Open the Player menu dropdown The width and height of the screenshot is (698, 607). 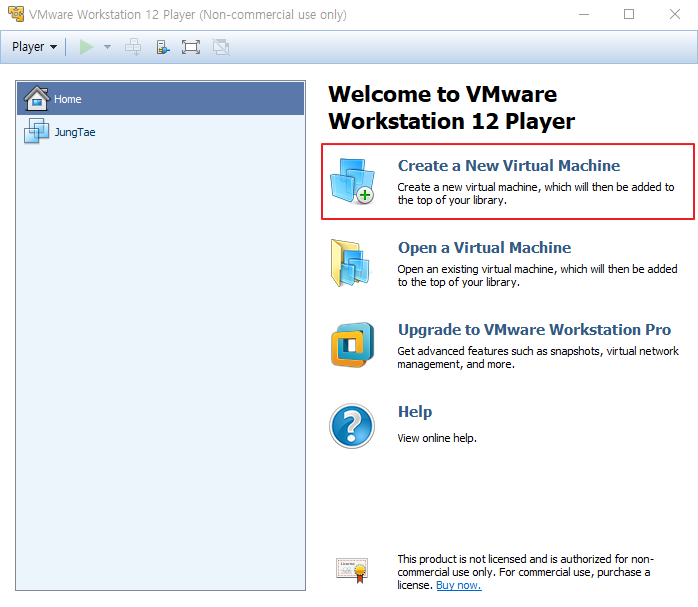pyautogui.click(x=34, y=47)
